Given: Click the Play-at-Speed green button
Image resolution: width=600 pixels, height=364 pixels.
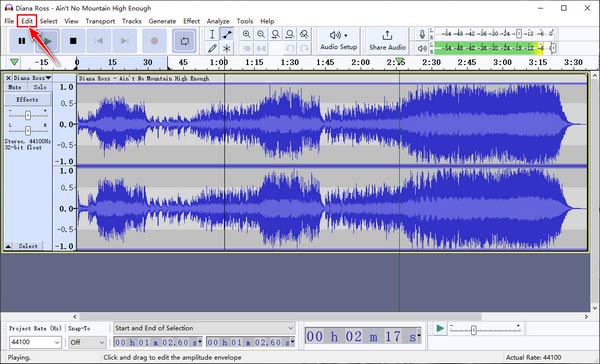Looking at the screenshot, I should pos(440,328).
